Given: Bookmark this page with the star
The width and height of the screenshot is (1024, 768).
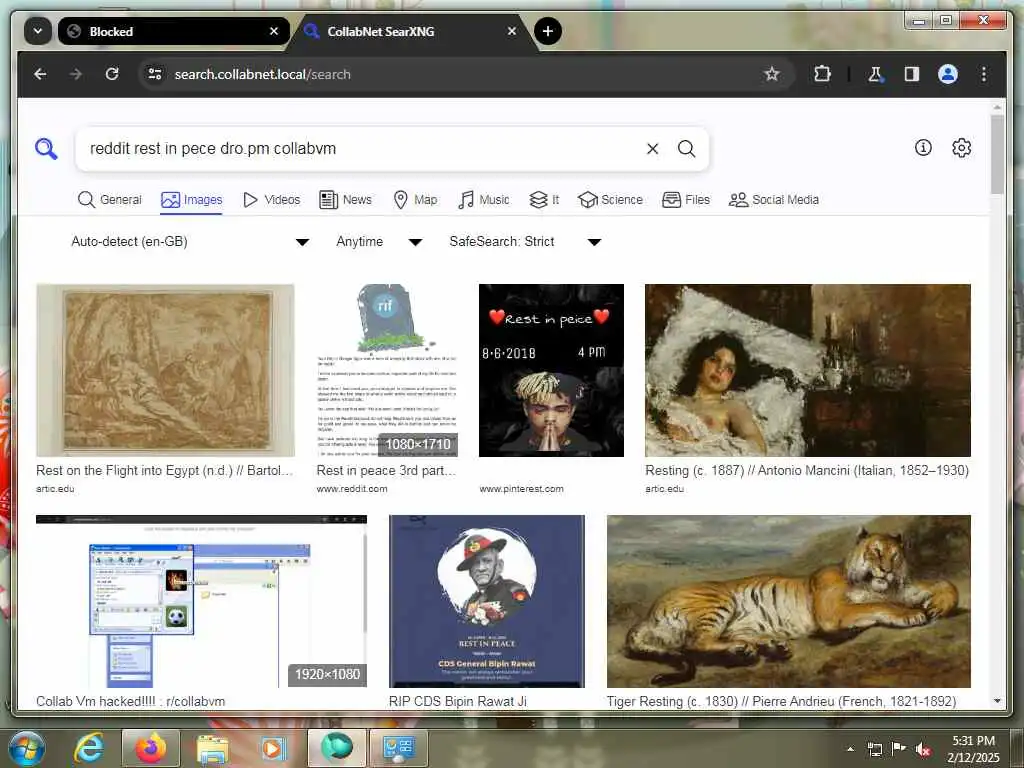Looking at the screenshot, I should coord(772,74).
